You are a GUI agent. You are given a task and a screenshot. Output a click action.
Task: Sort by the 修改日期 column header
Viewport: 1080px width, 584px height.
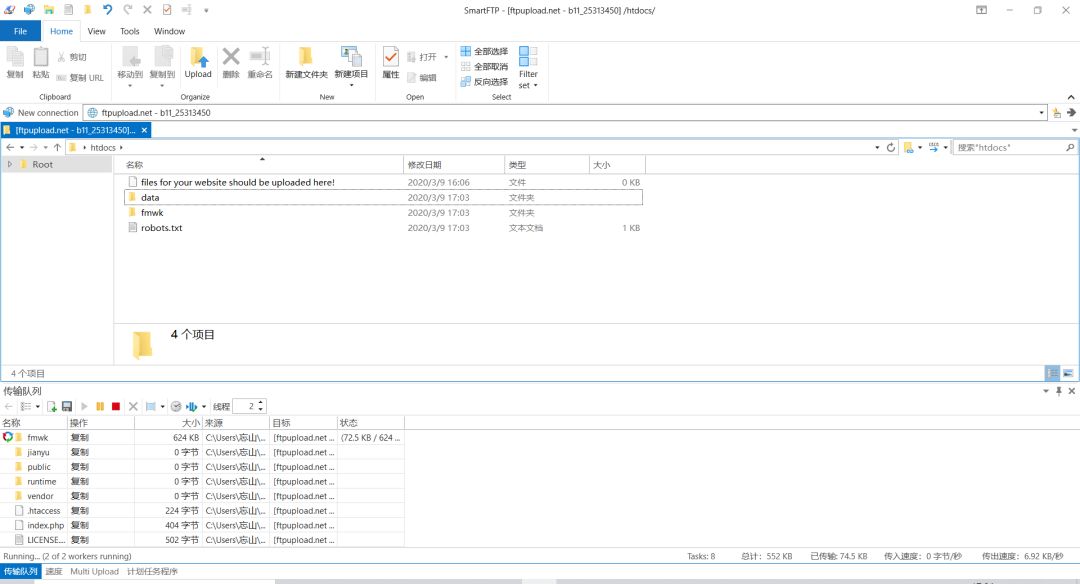click(x=454, y=165)
